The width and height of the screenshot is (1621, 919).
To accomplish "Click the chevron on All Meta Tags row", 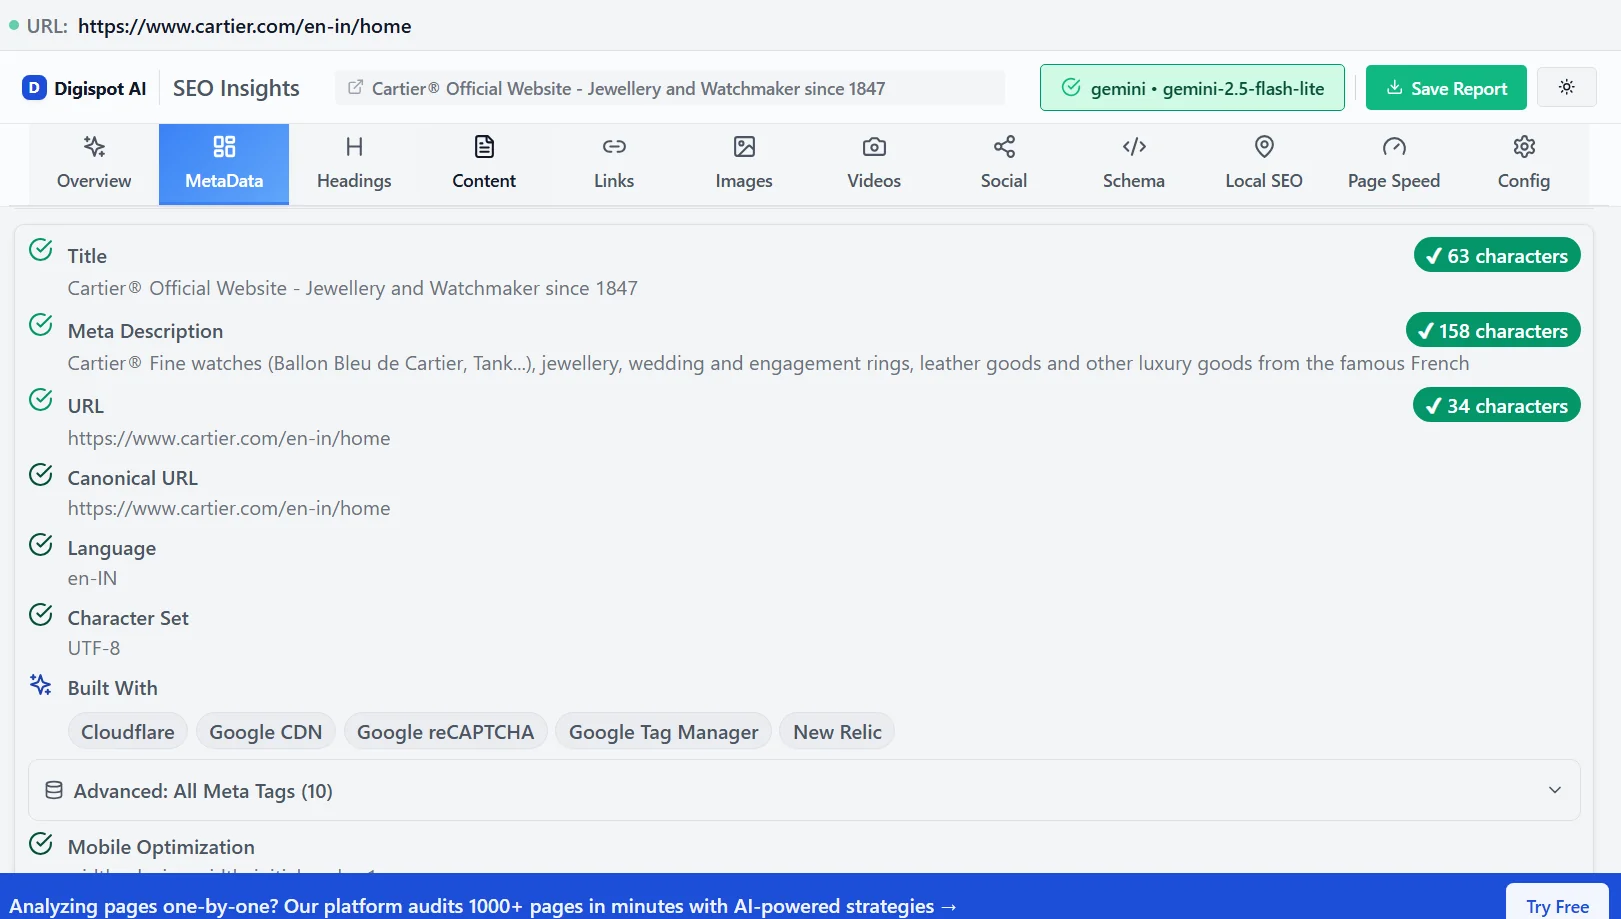I will coord(1555,790).
